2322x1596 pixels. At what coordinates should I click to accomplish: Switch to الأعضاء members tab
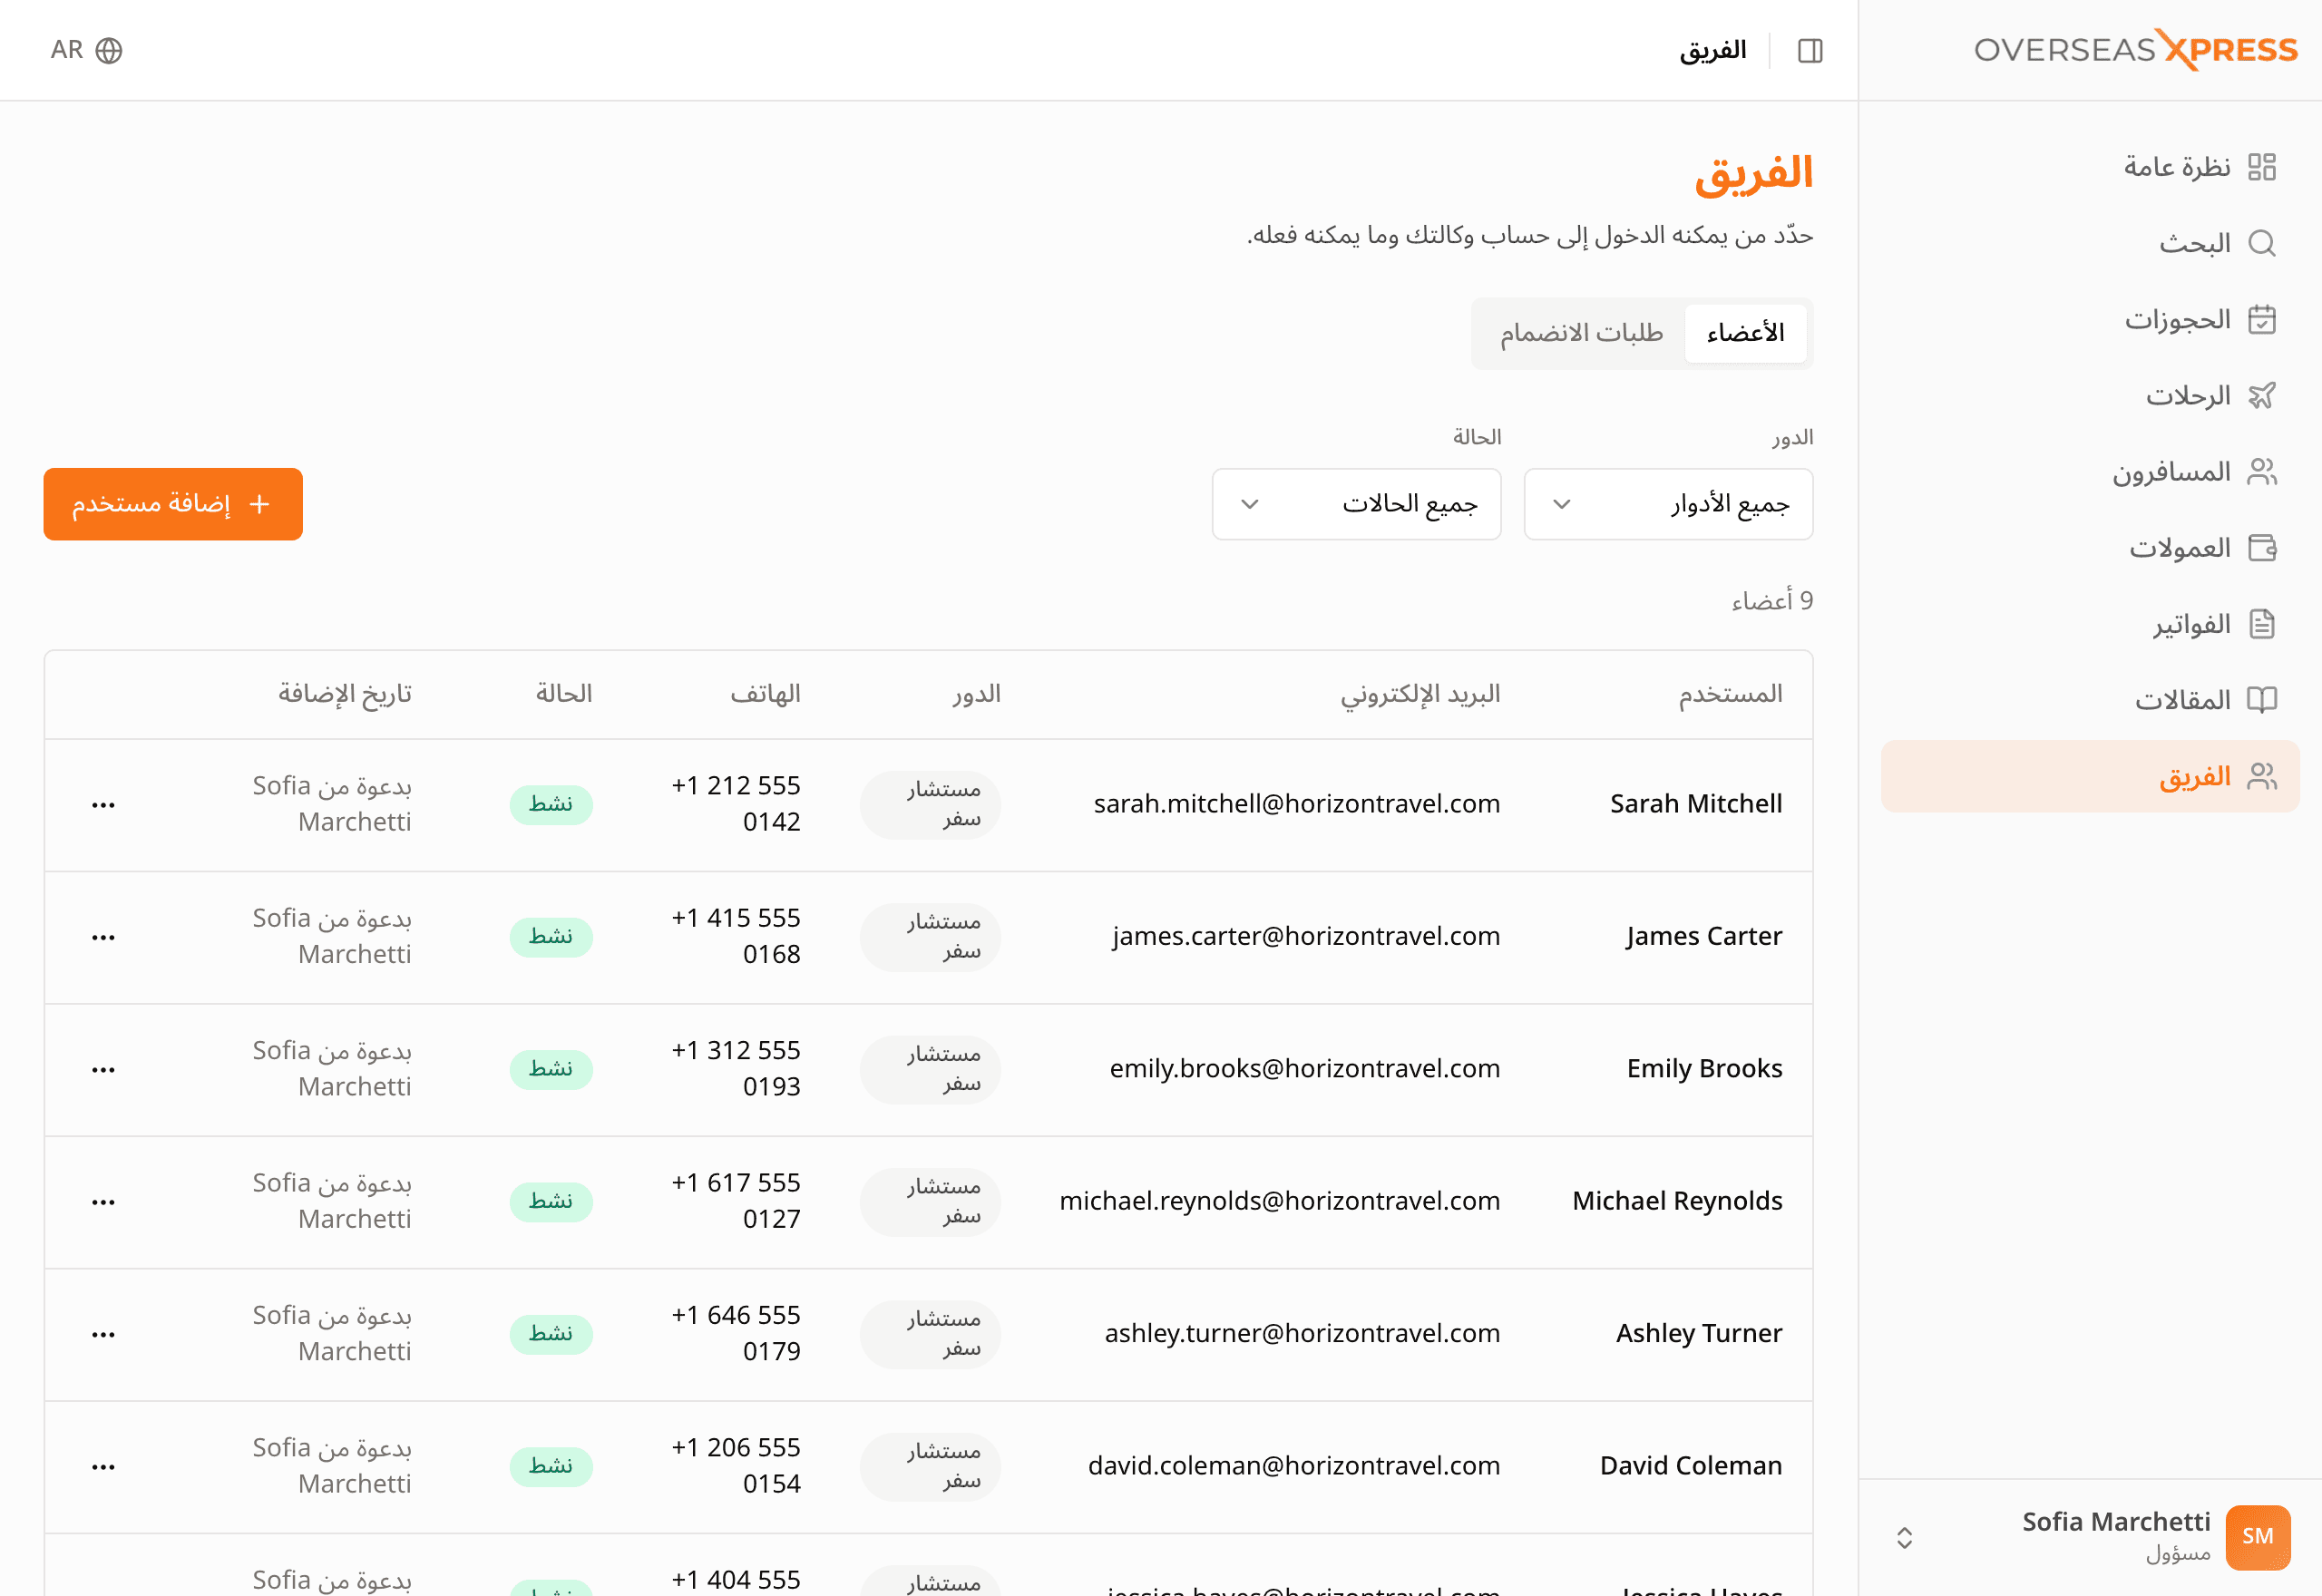[1745, 333]
